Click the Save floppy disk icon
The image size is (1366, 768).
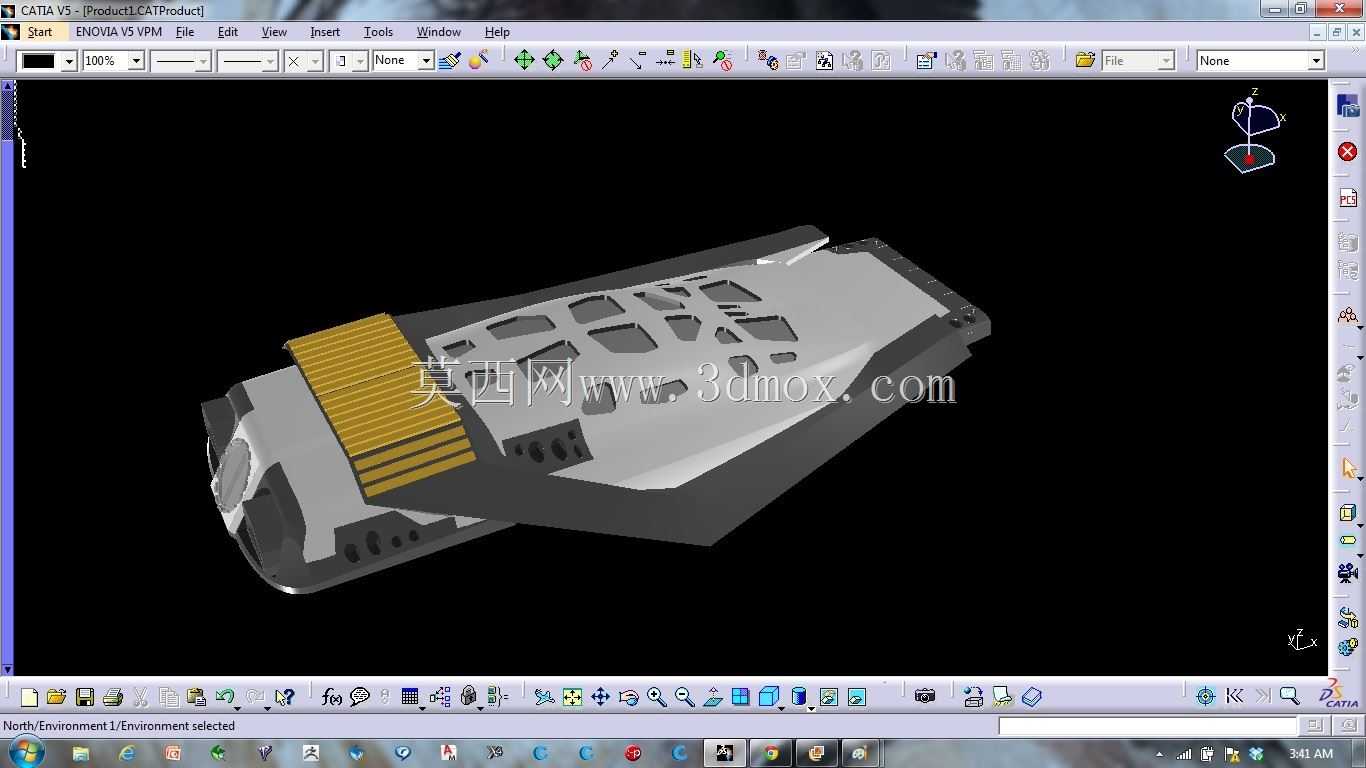85,697
